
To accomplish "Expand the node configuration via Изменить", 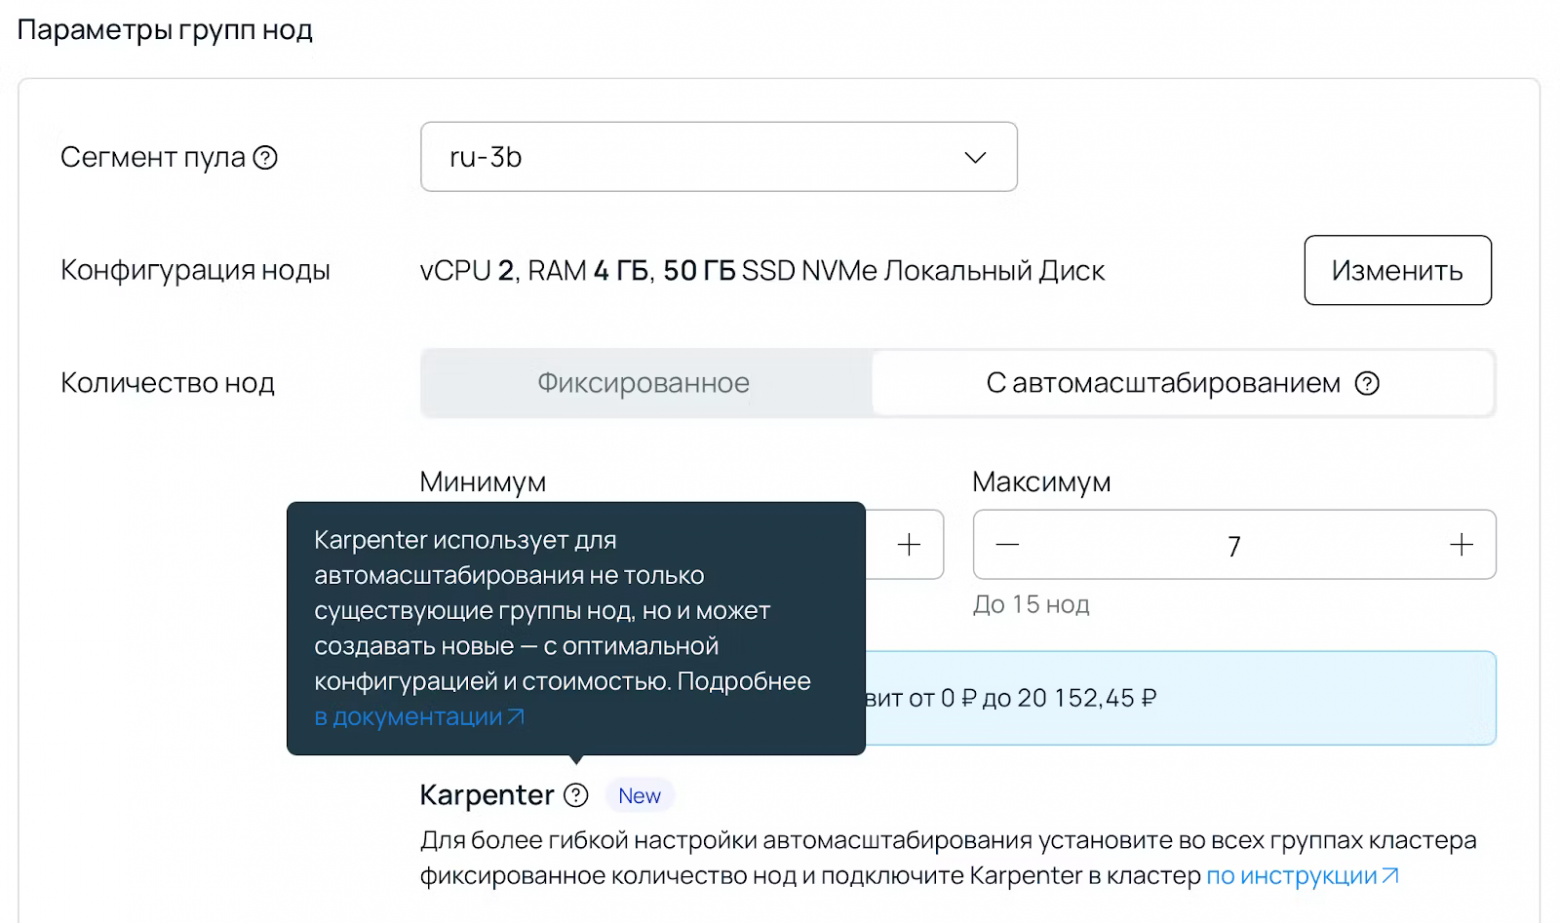I will [1400, 269].
